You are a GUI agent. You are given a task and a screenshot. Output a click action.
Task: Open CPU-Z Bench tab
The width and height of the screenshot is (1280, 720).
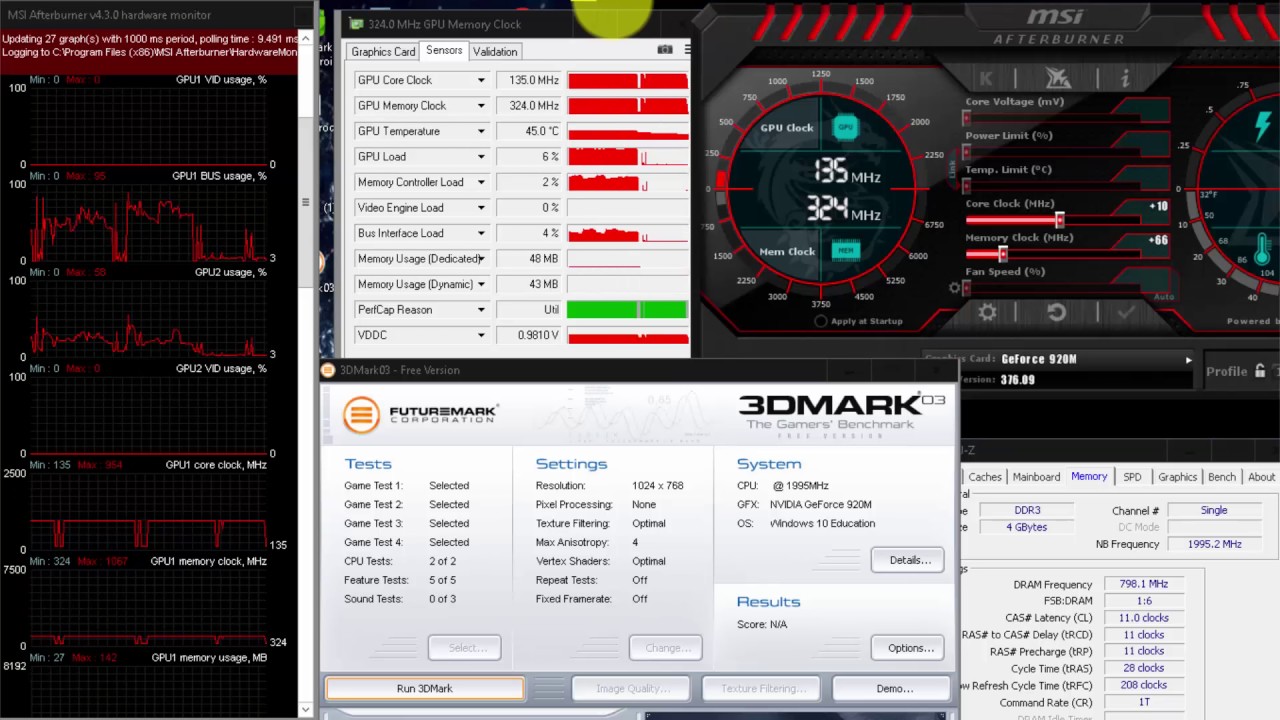click(1222, 477)
